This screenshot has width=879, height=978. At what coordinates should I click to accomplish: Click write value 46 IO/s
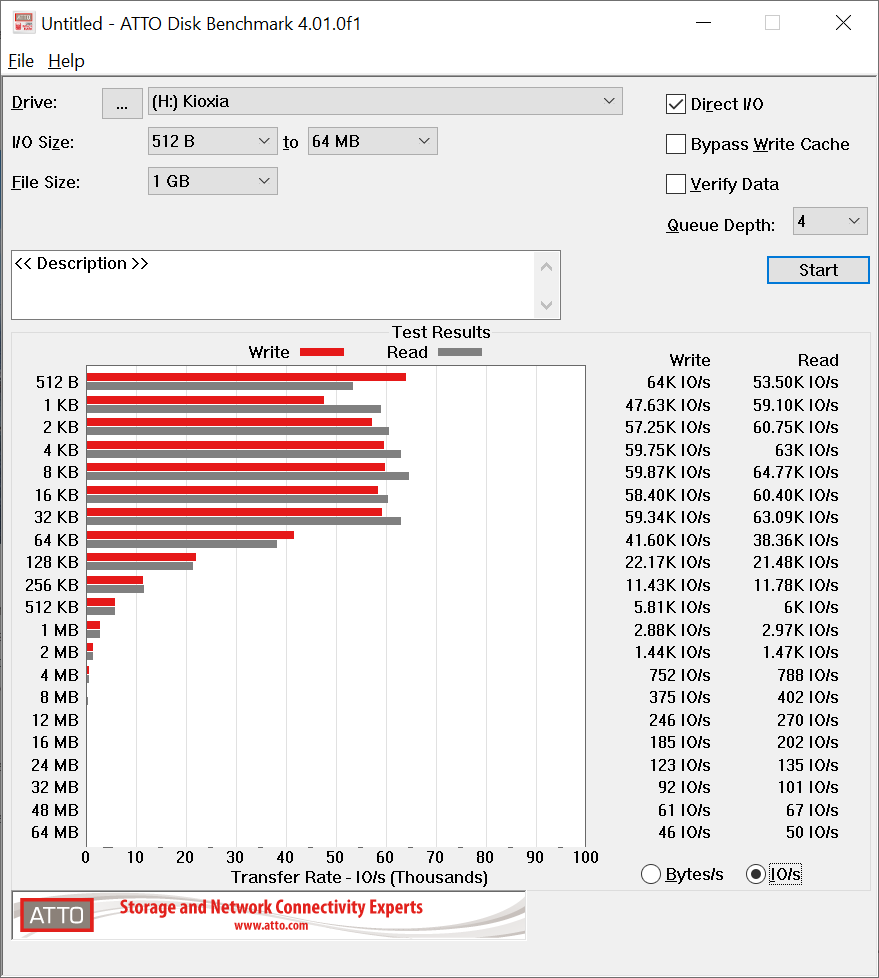pos(684,832)
